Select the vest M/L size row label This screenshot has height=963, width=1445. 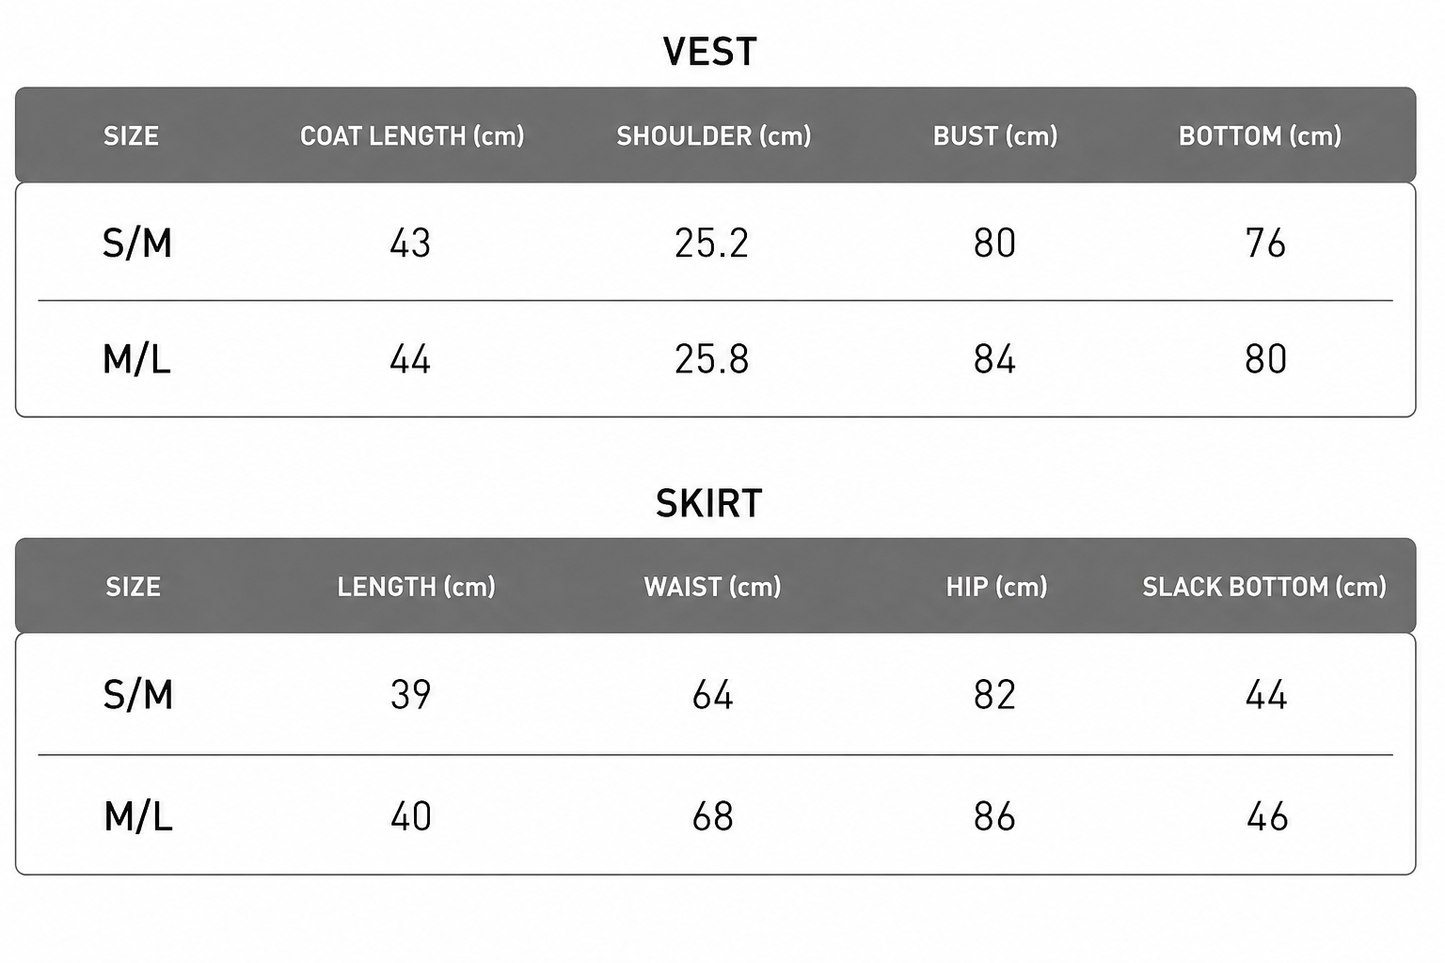(x=137, y=359)
